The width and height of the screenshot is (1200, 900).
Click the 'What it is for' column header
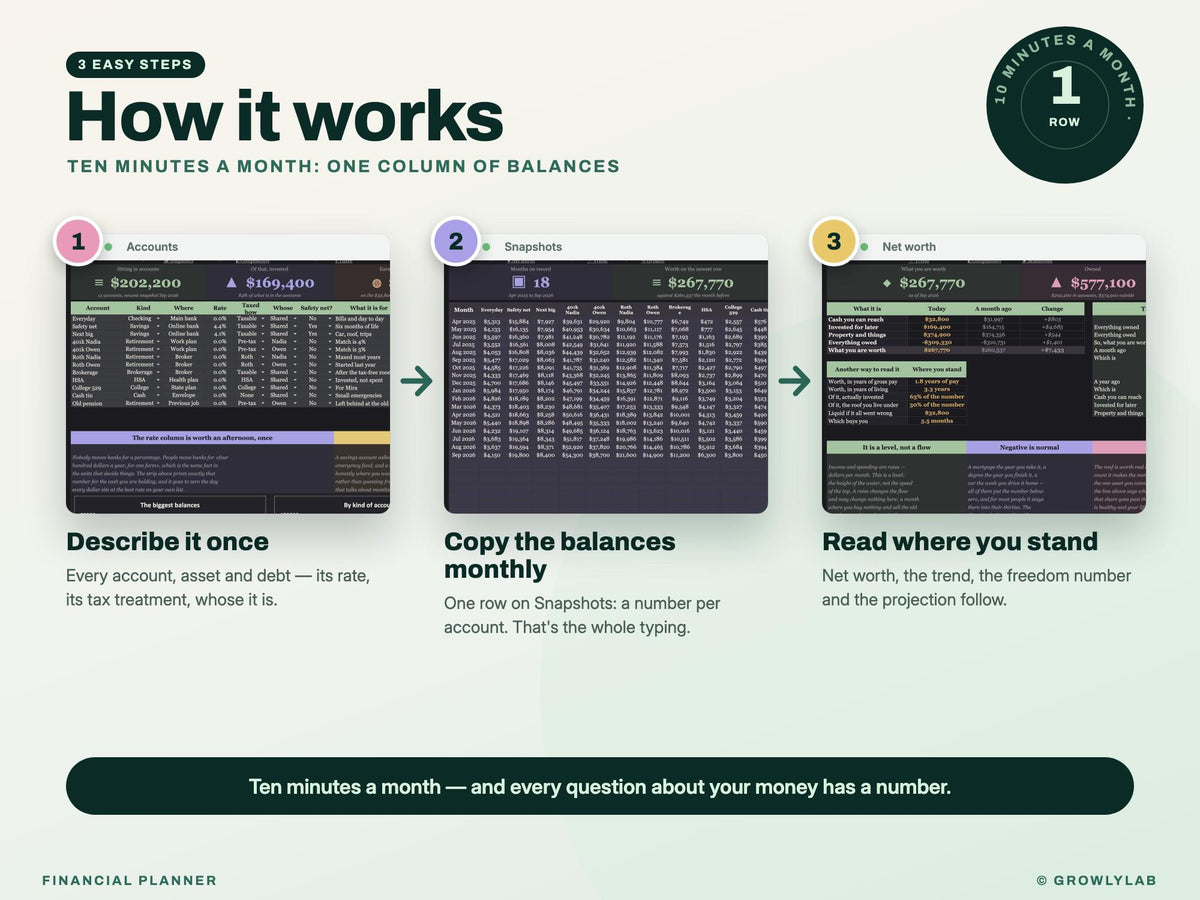click(368, 308)
